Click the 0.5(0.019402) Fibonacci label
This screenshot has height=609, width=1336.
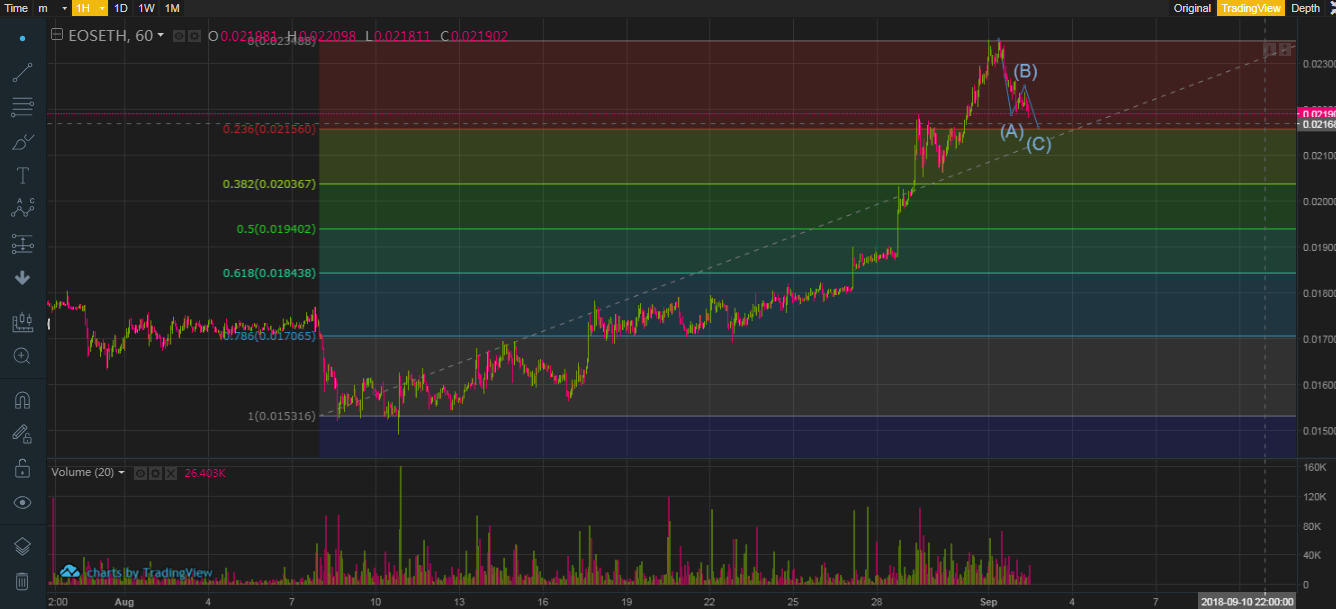click(276, 229)
